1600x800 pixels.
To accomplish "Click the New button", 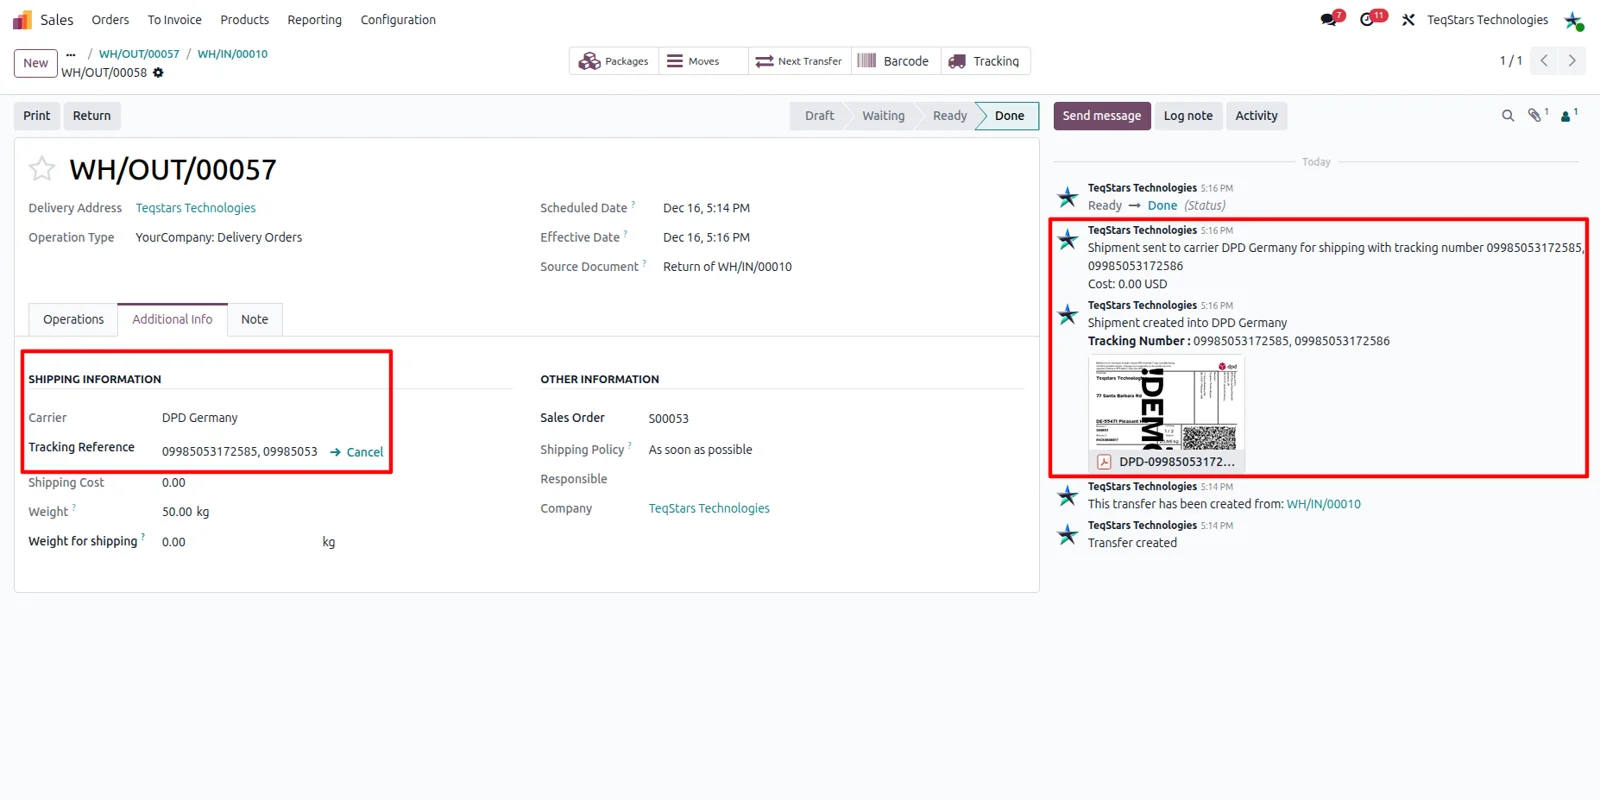I will (x=36, y=63).
